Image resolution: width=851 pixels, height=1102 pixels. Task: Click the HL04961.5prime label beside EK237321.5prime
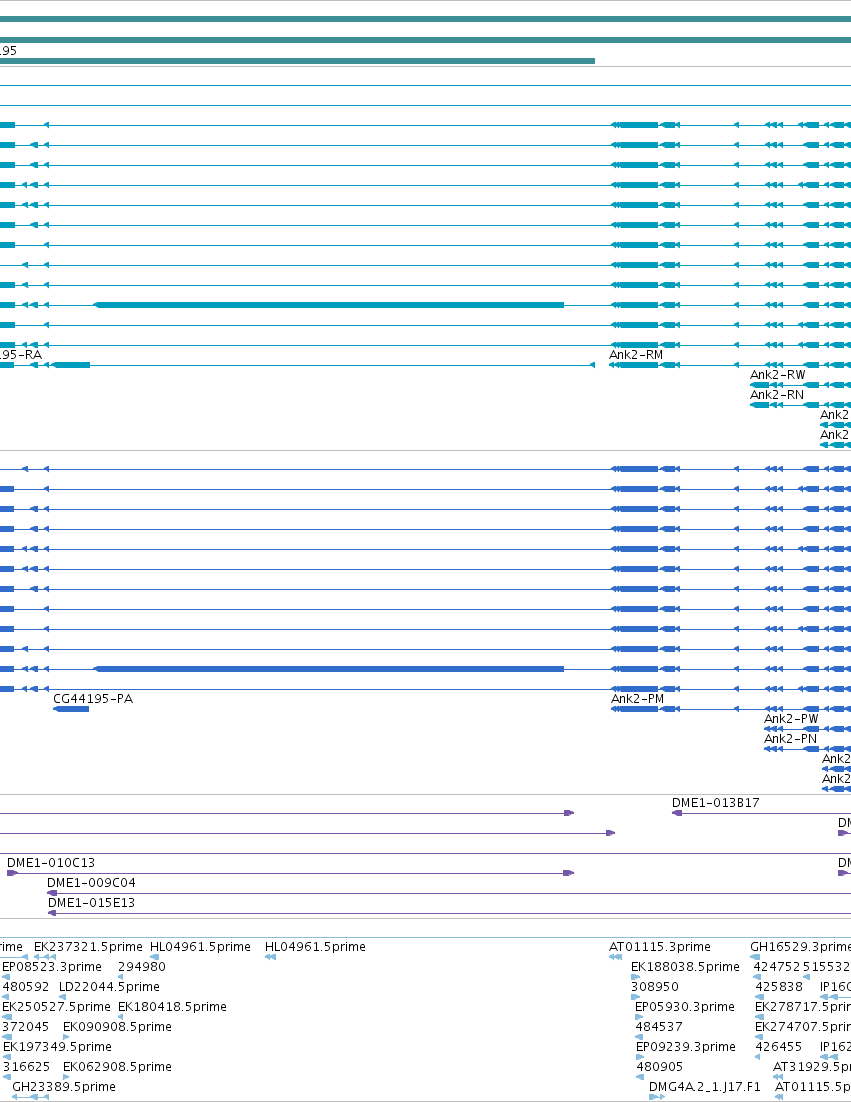(x=200, y=947)
